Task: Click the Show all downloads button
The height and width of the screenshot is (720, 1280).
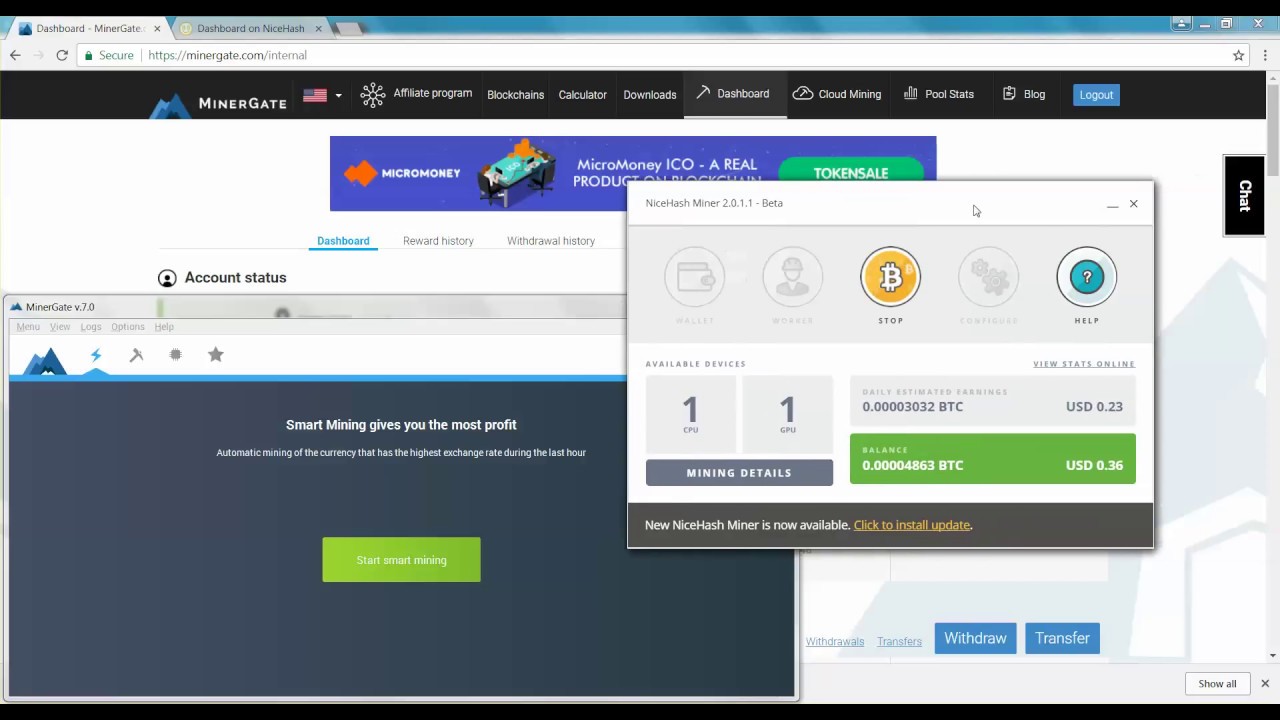Action: pyautogui.click(x=1217, y=684)
